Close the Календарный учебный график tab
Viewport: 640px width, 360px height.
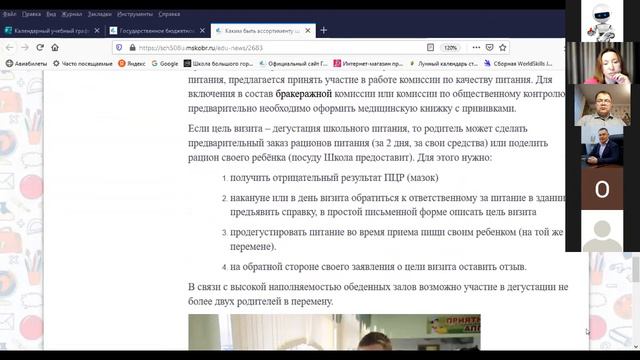pyautogui.click(x=97, y=31)
